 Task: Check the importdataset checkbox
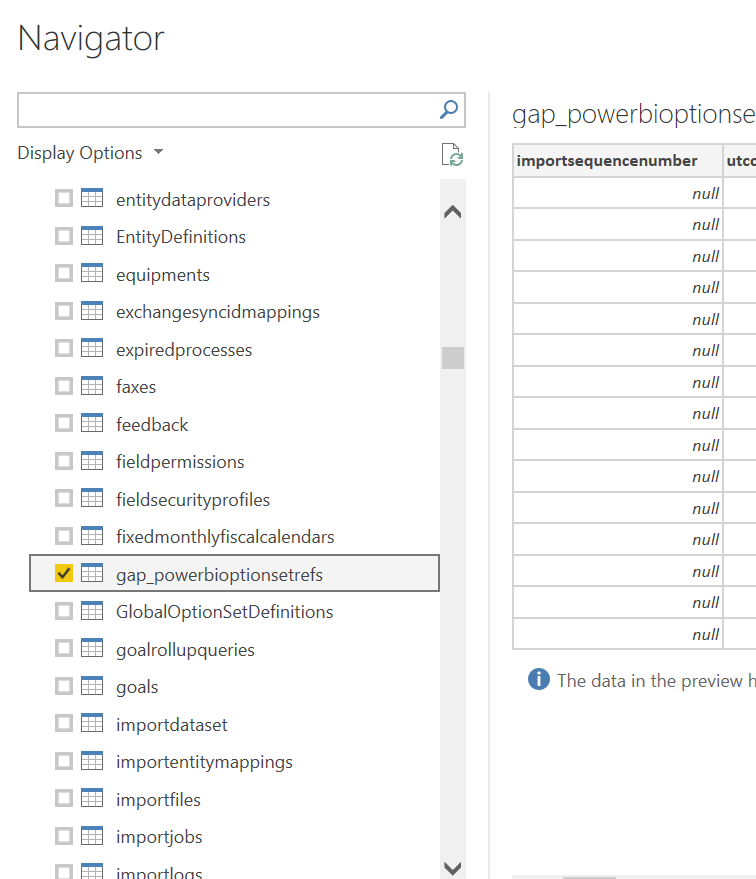[64, 724]
